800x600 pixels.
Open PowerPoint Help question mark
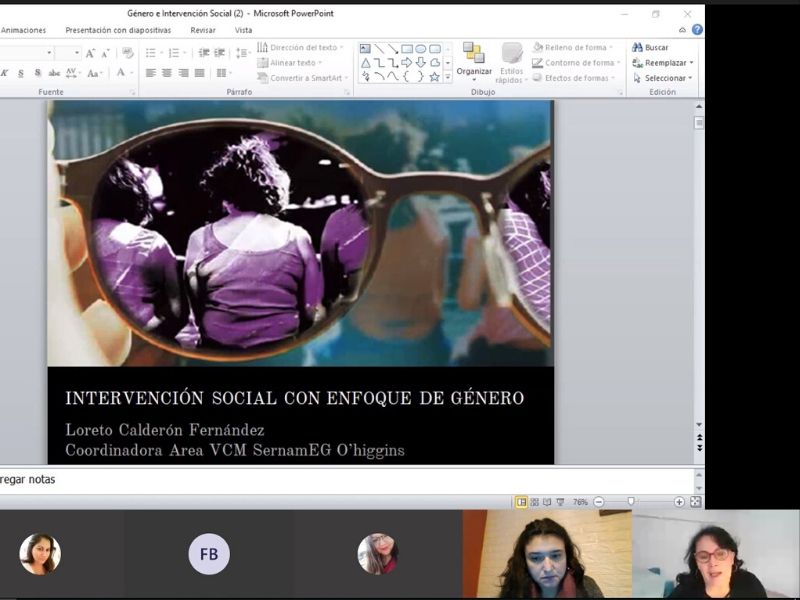697,30
